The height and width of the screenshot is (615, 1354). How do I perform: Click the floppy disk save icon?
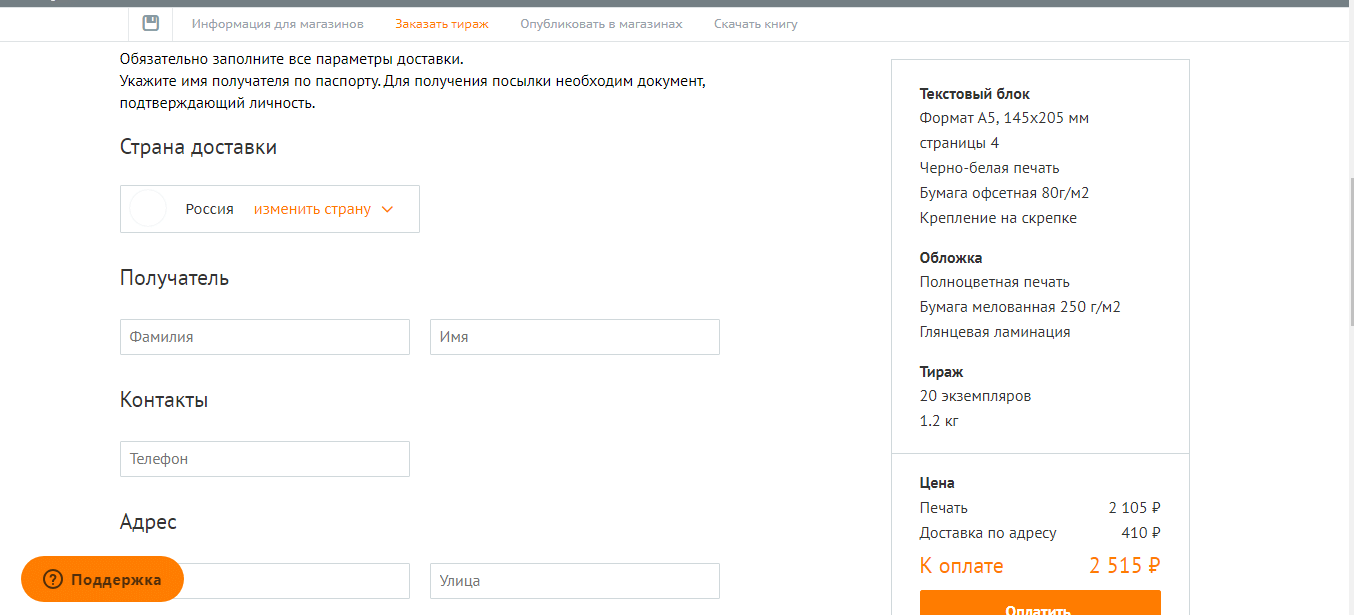point(151,23)
